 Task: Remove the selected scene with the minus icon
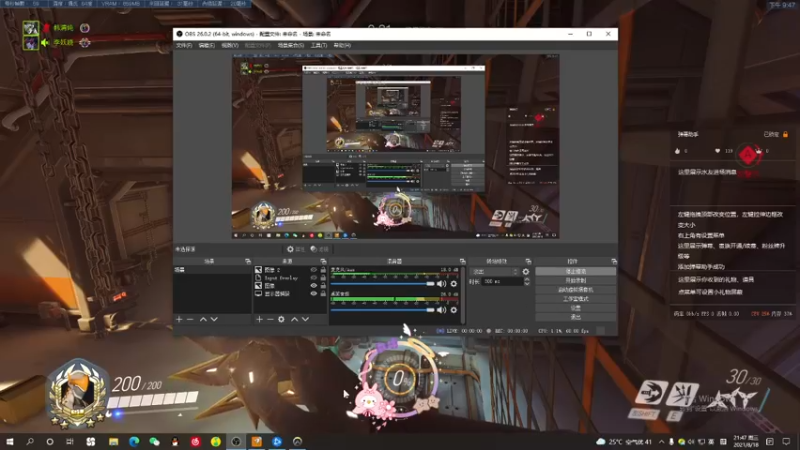coord(190,319)
